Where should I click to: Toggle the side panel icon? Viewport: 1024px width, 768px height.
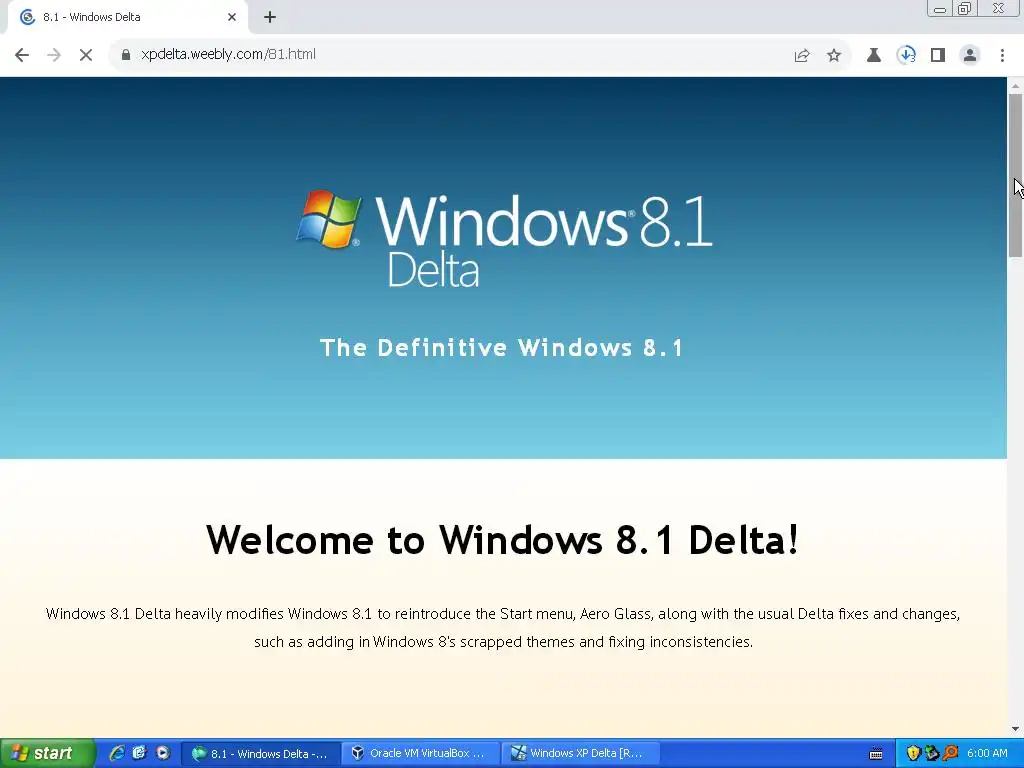tap(938, 56)
